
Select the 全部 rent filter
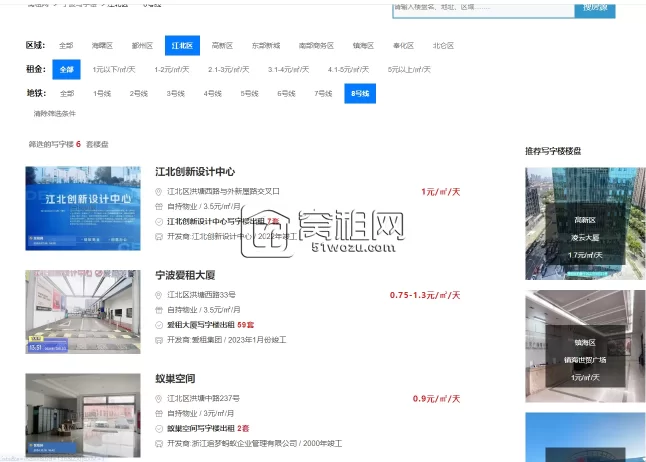point(66,69)
